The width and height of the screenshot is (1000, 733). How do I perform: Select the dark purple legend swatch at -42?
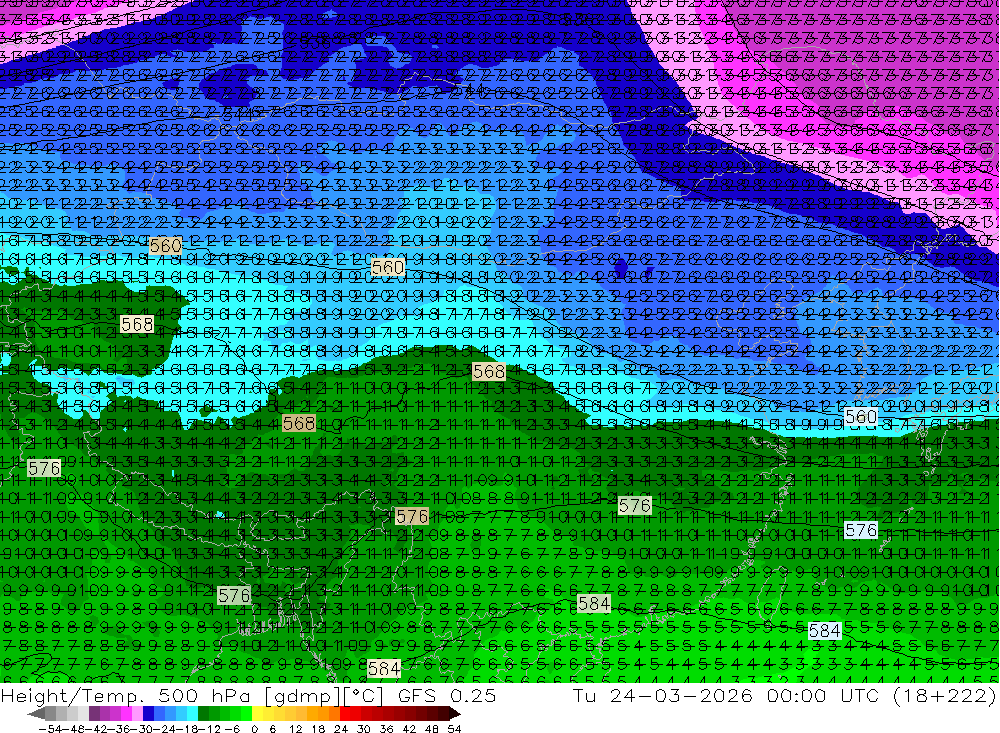point(94,714)
